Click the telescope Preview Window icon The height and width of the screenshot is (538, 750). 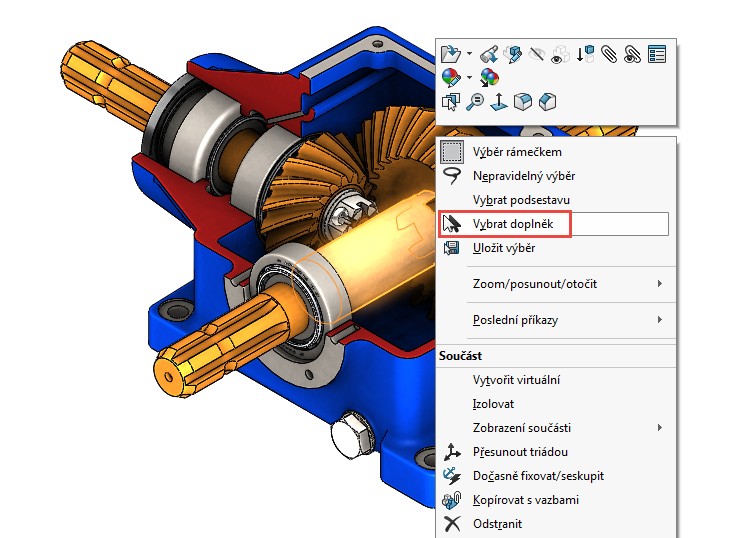coord(489,54)
